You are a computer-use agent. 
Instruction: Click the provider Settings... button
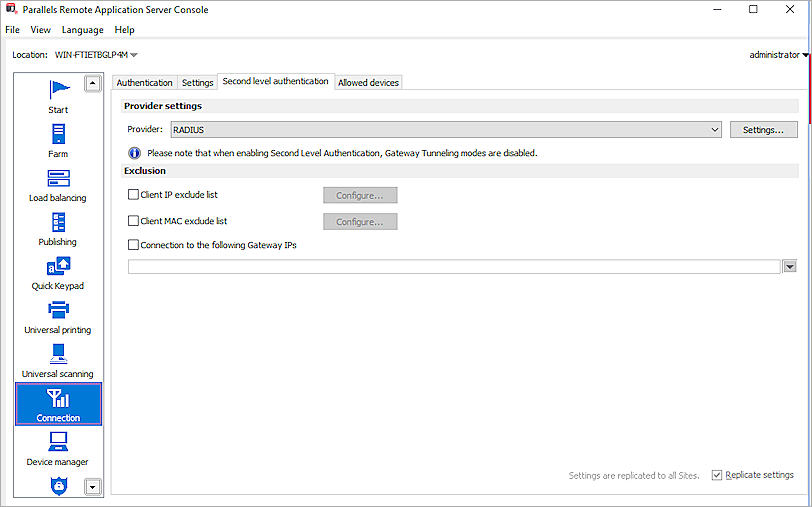(763, 129)
